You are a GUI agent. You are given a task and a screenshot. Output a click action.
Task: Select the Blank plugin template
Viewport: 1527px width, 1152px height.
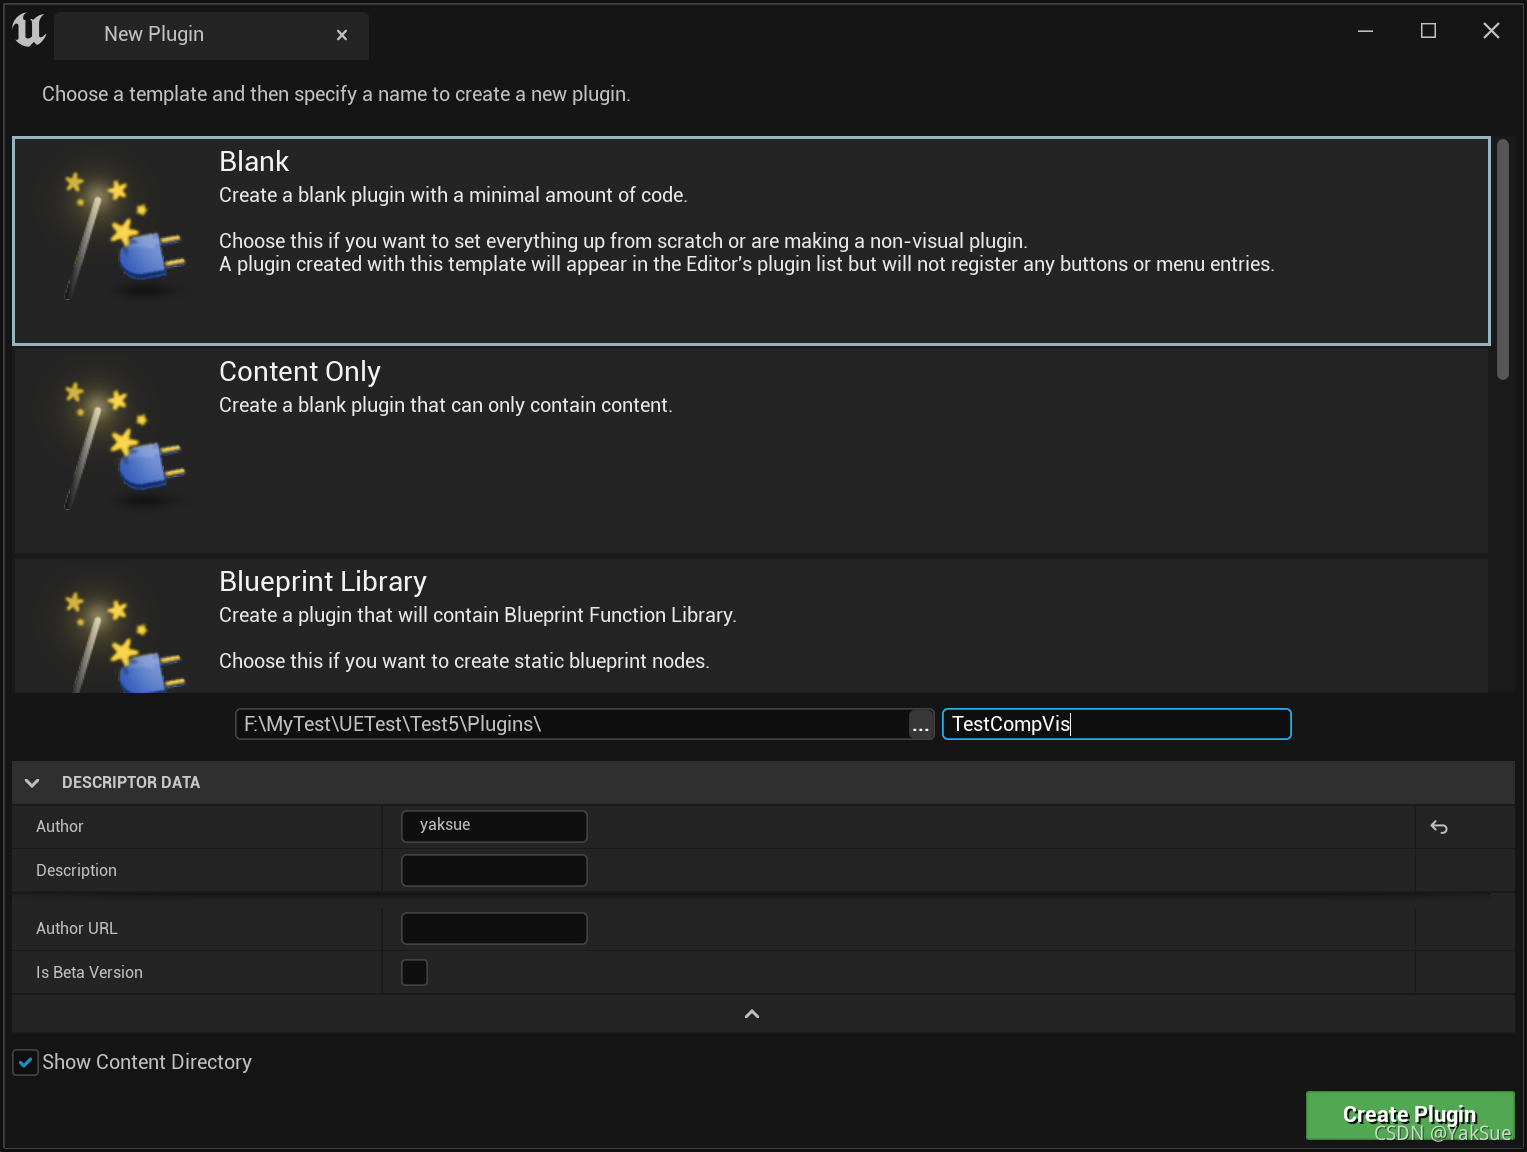(751, 241)
